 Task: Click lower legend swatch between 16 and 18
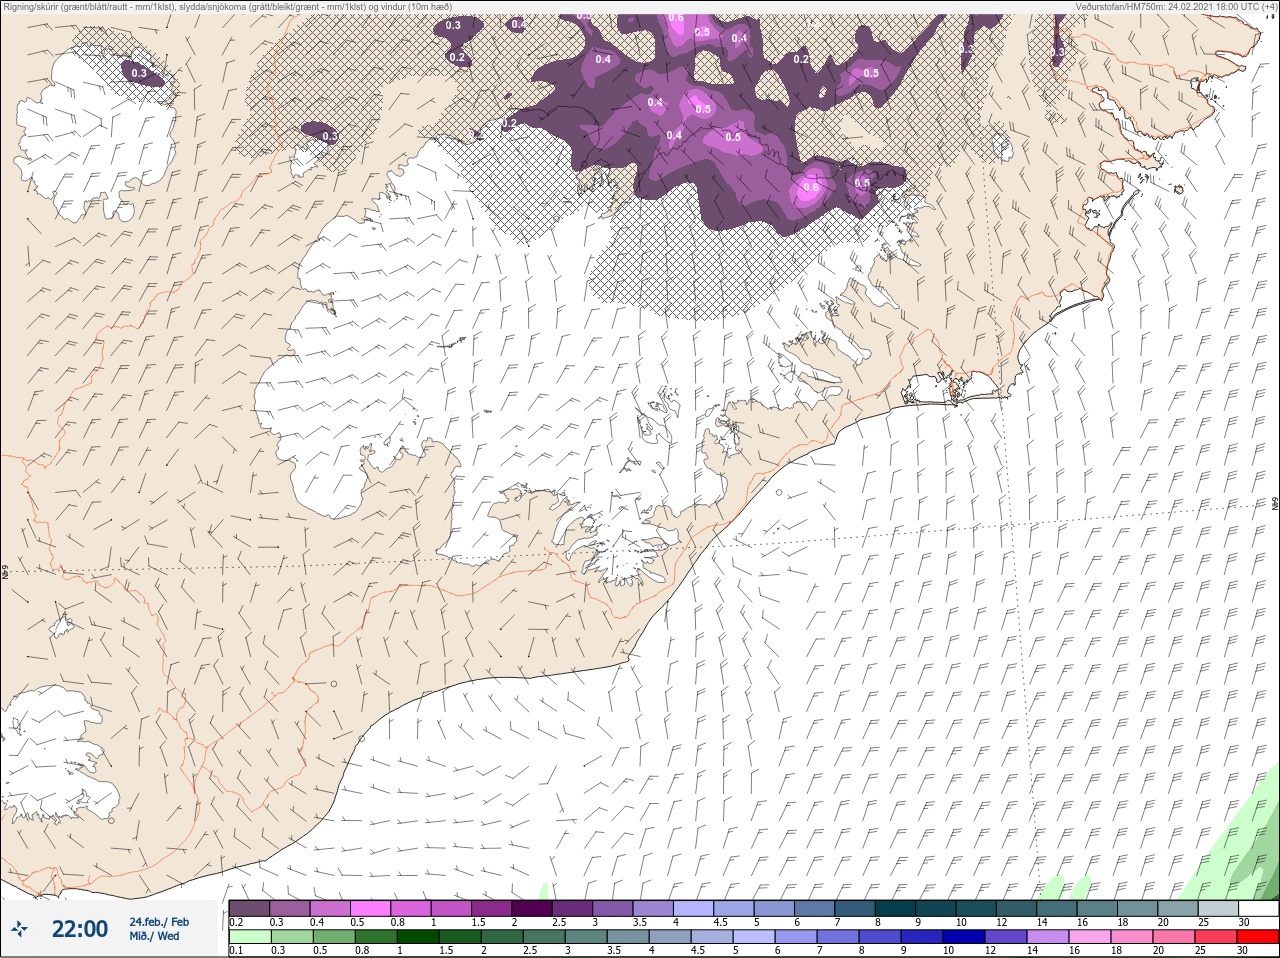tap(1090, 937)
